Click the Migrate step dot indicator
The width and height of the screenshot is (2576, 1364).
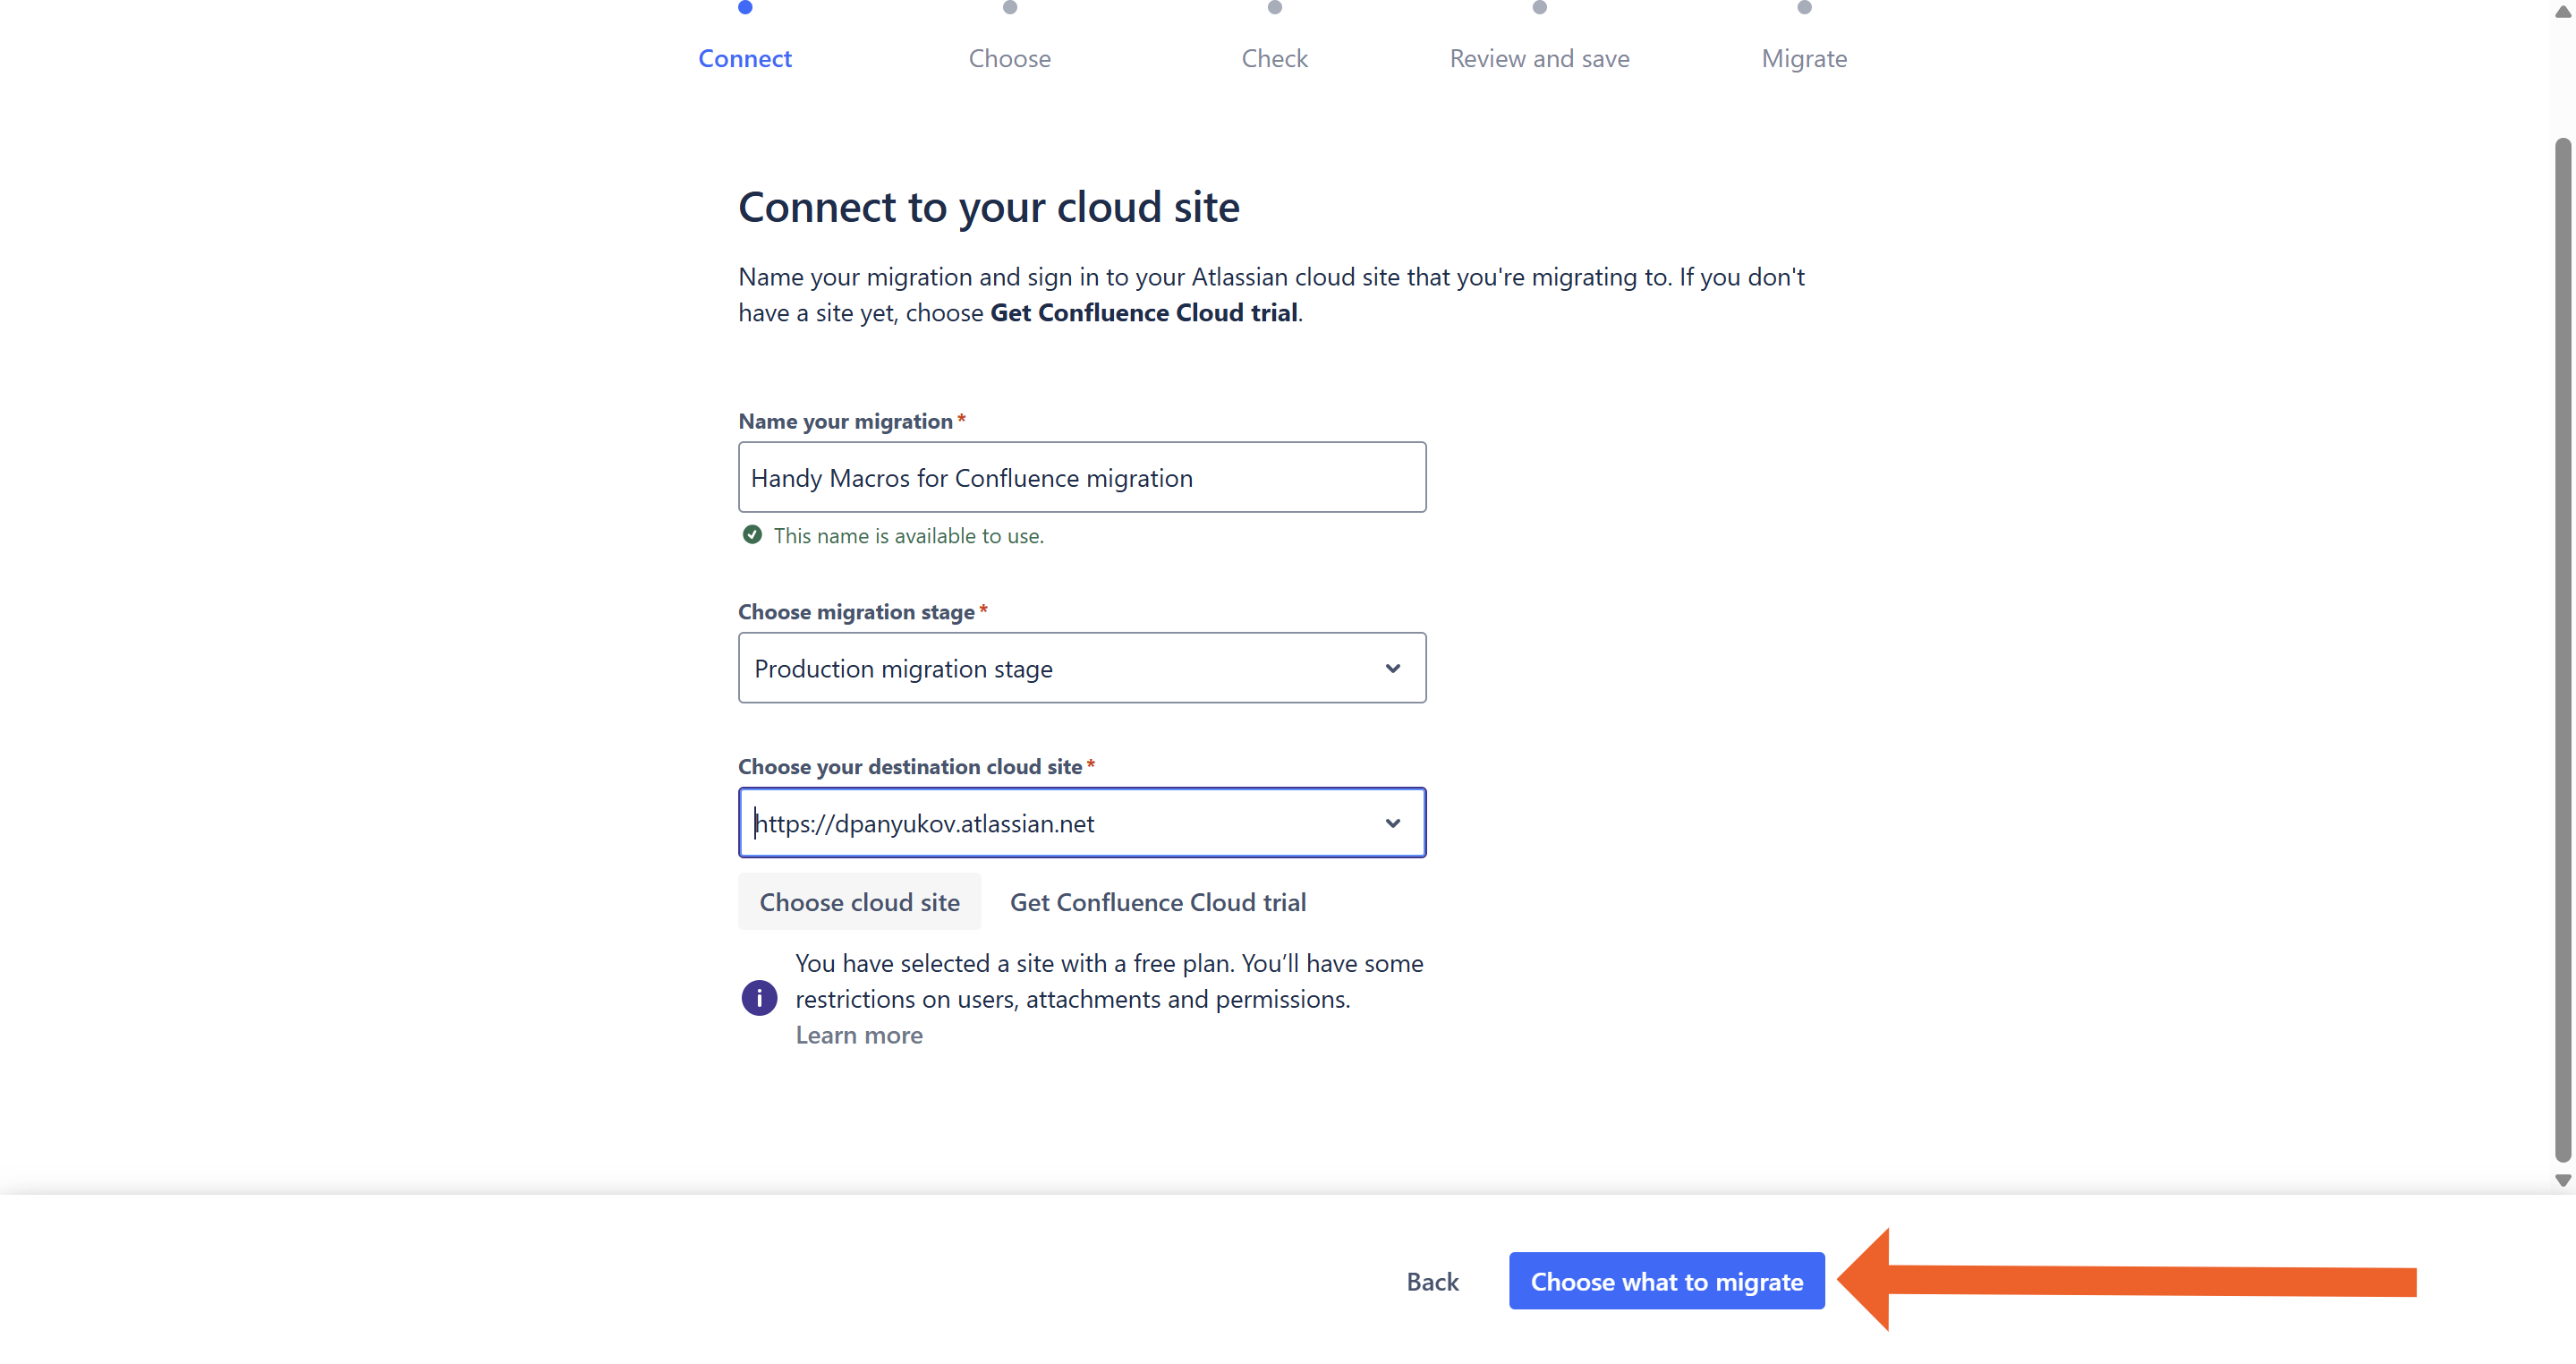[1804, 8]
